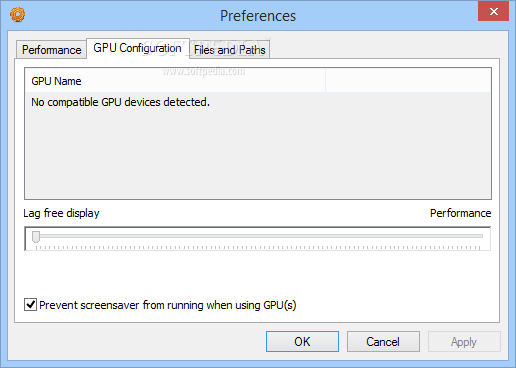Click the orange gear application icon
This screenshot has height=368, width=516.
coord(17,15)
